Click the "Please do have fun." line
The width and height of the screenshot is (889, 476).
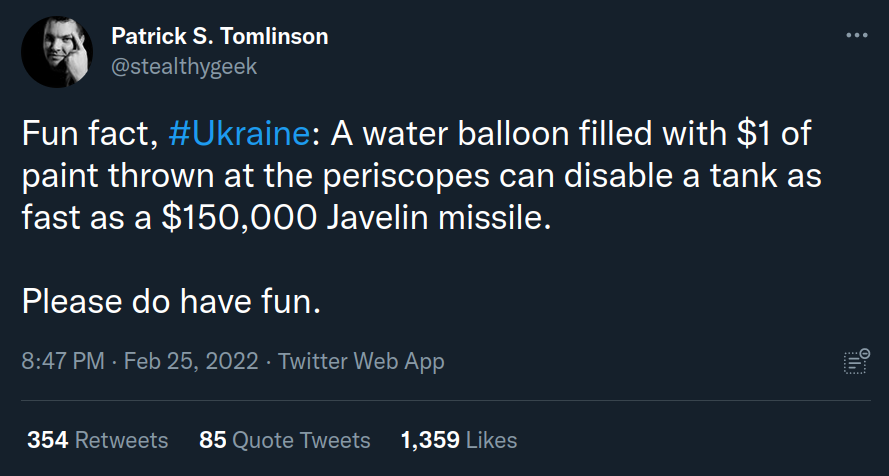point(171,300)
